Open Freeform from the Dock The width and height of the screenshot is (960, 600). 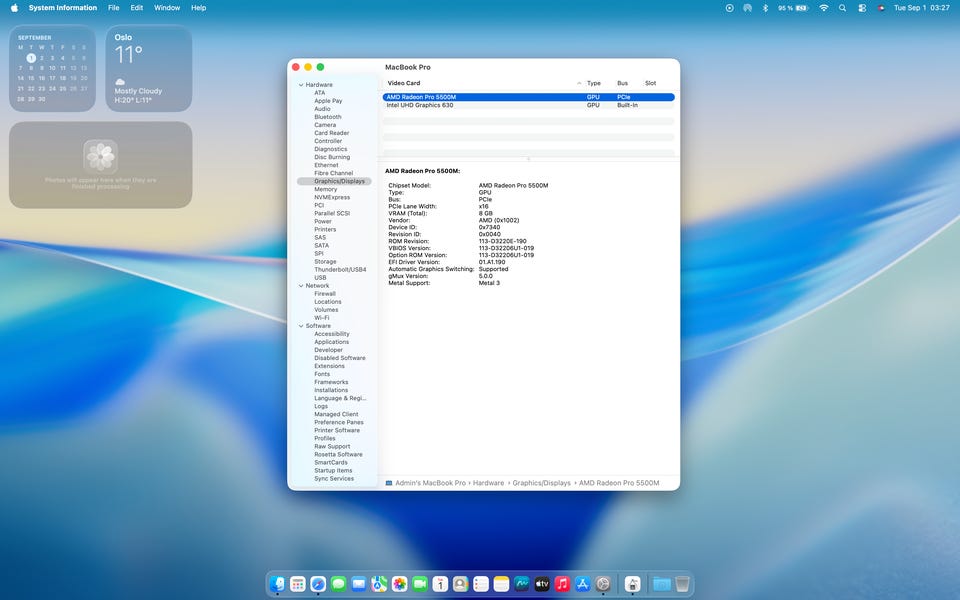522,583
